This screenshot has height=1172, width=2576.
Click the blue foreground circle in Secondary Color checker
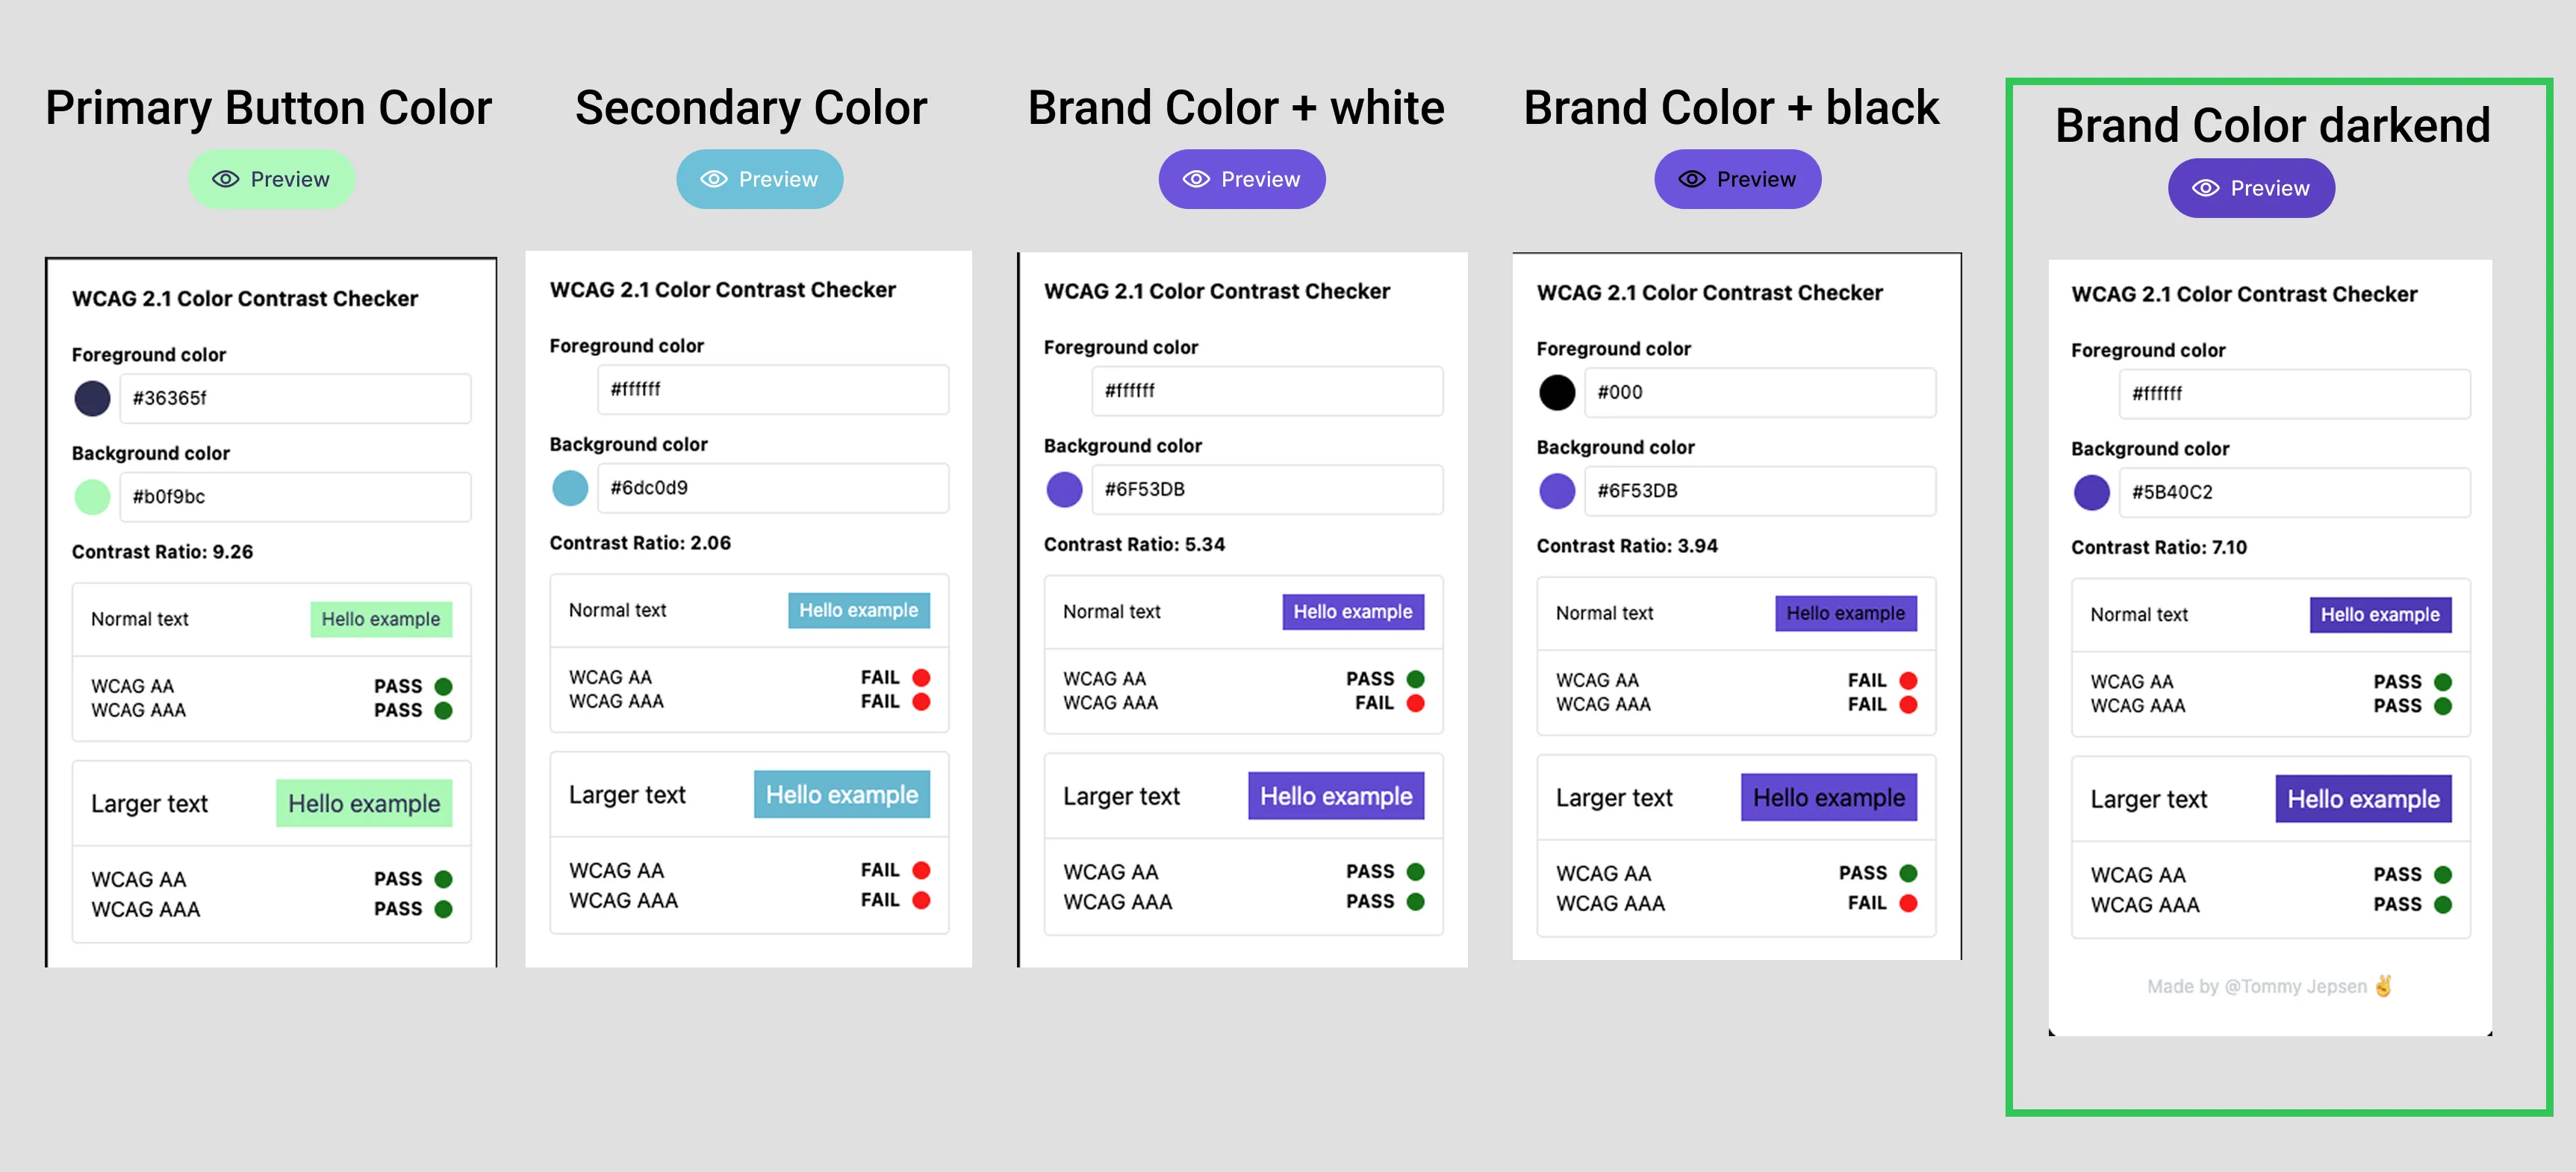point(571,488)
